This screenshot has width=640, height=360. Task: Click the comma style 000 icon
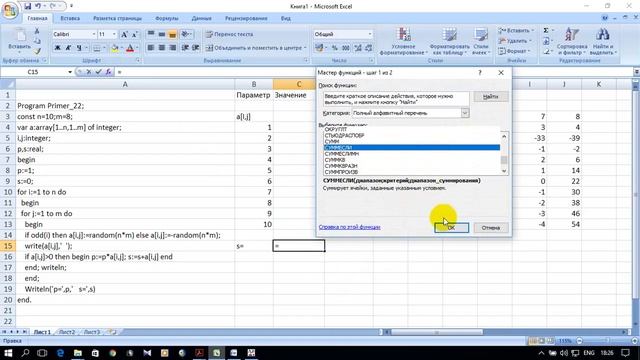[x=345, y=48]
